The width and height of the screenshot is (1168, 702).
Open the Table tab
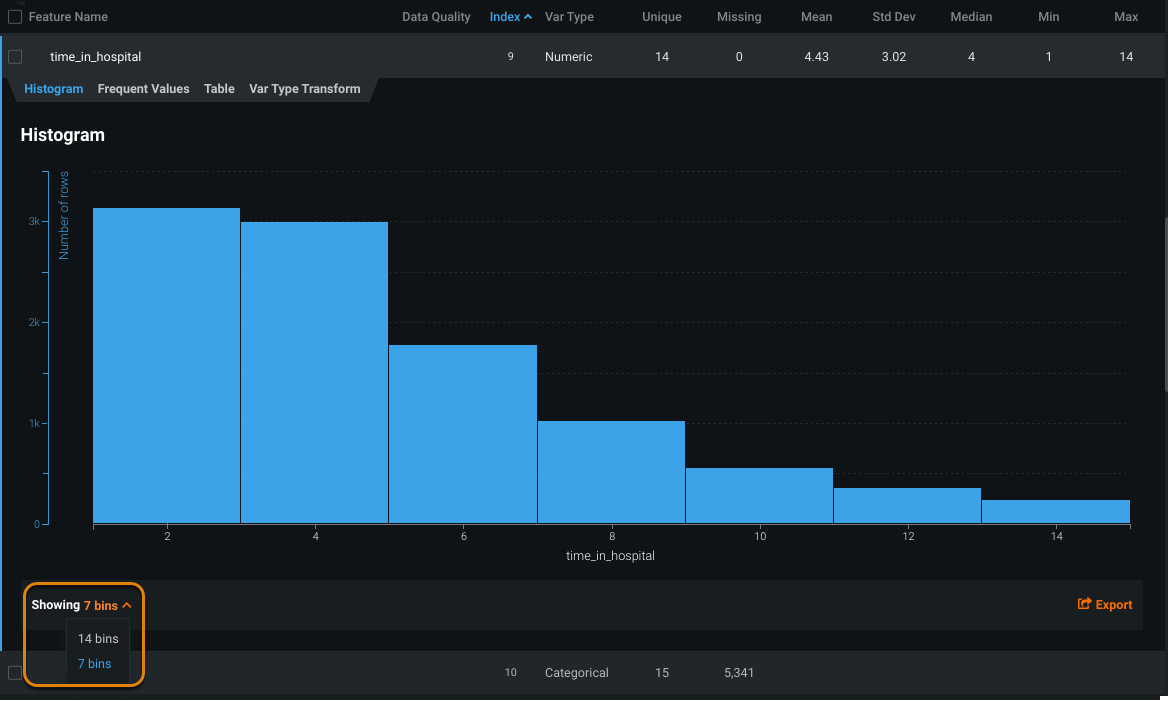219,89
